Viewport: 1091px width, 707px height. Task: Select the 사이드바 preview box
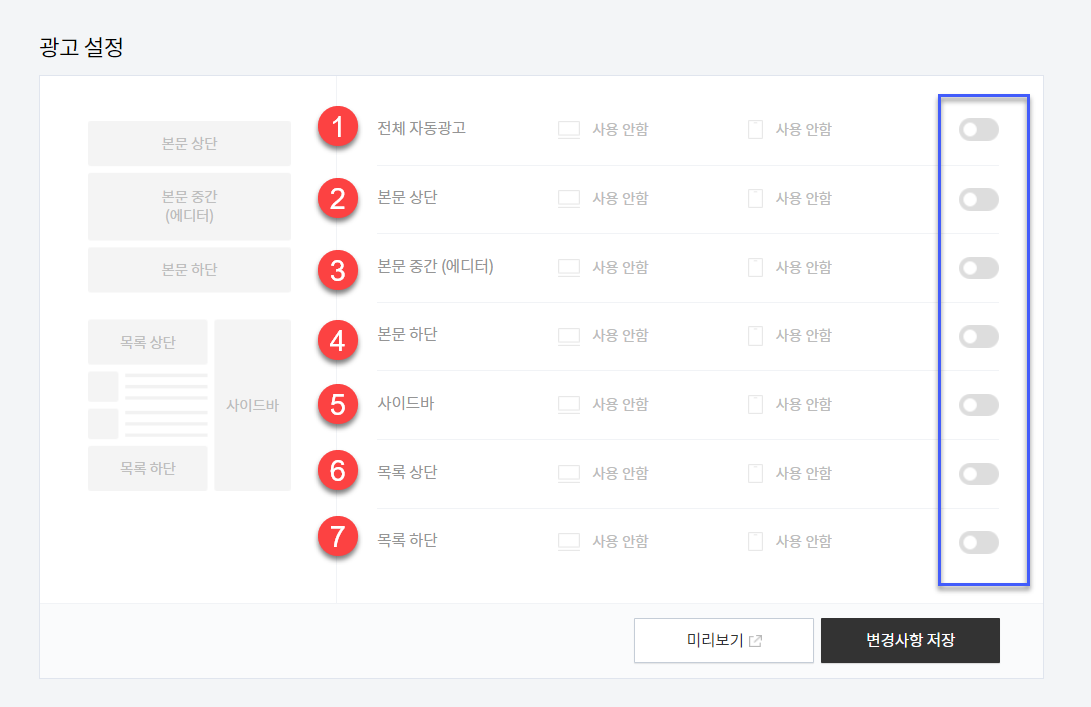pos(252,404)
